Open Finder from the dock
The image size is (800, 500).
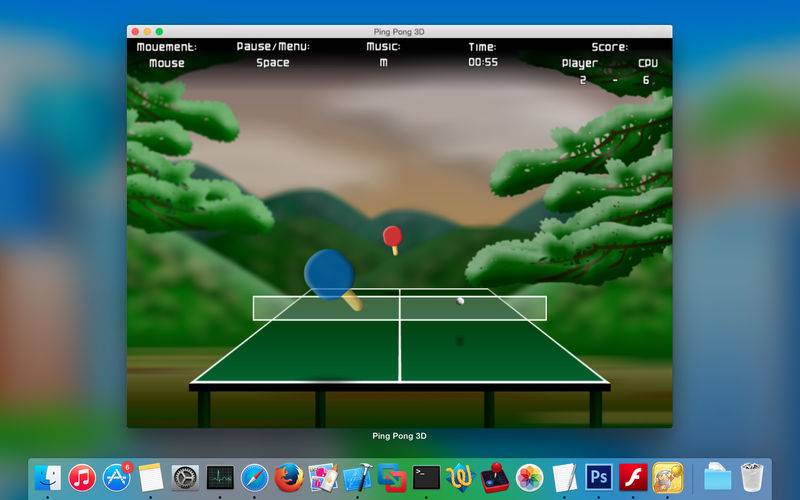[48, 478]
